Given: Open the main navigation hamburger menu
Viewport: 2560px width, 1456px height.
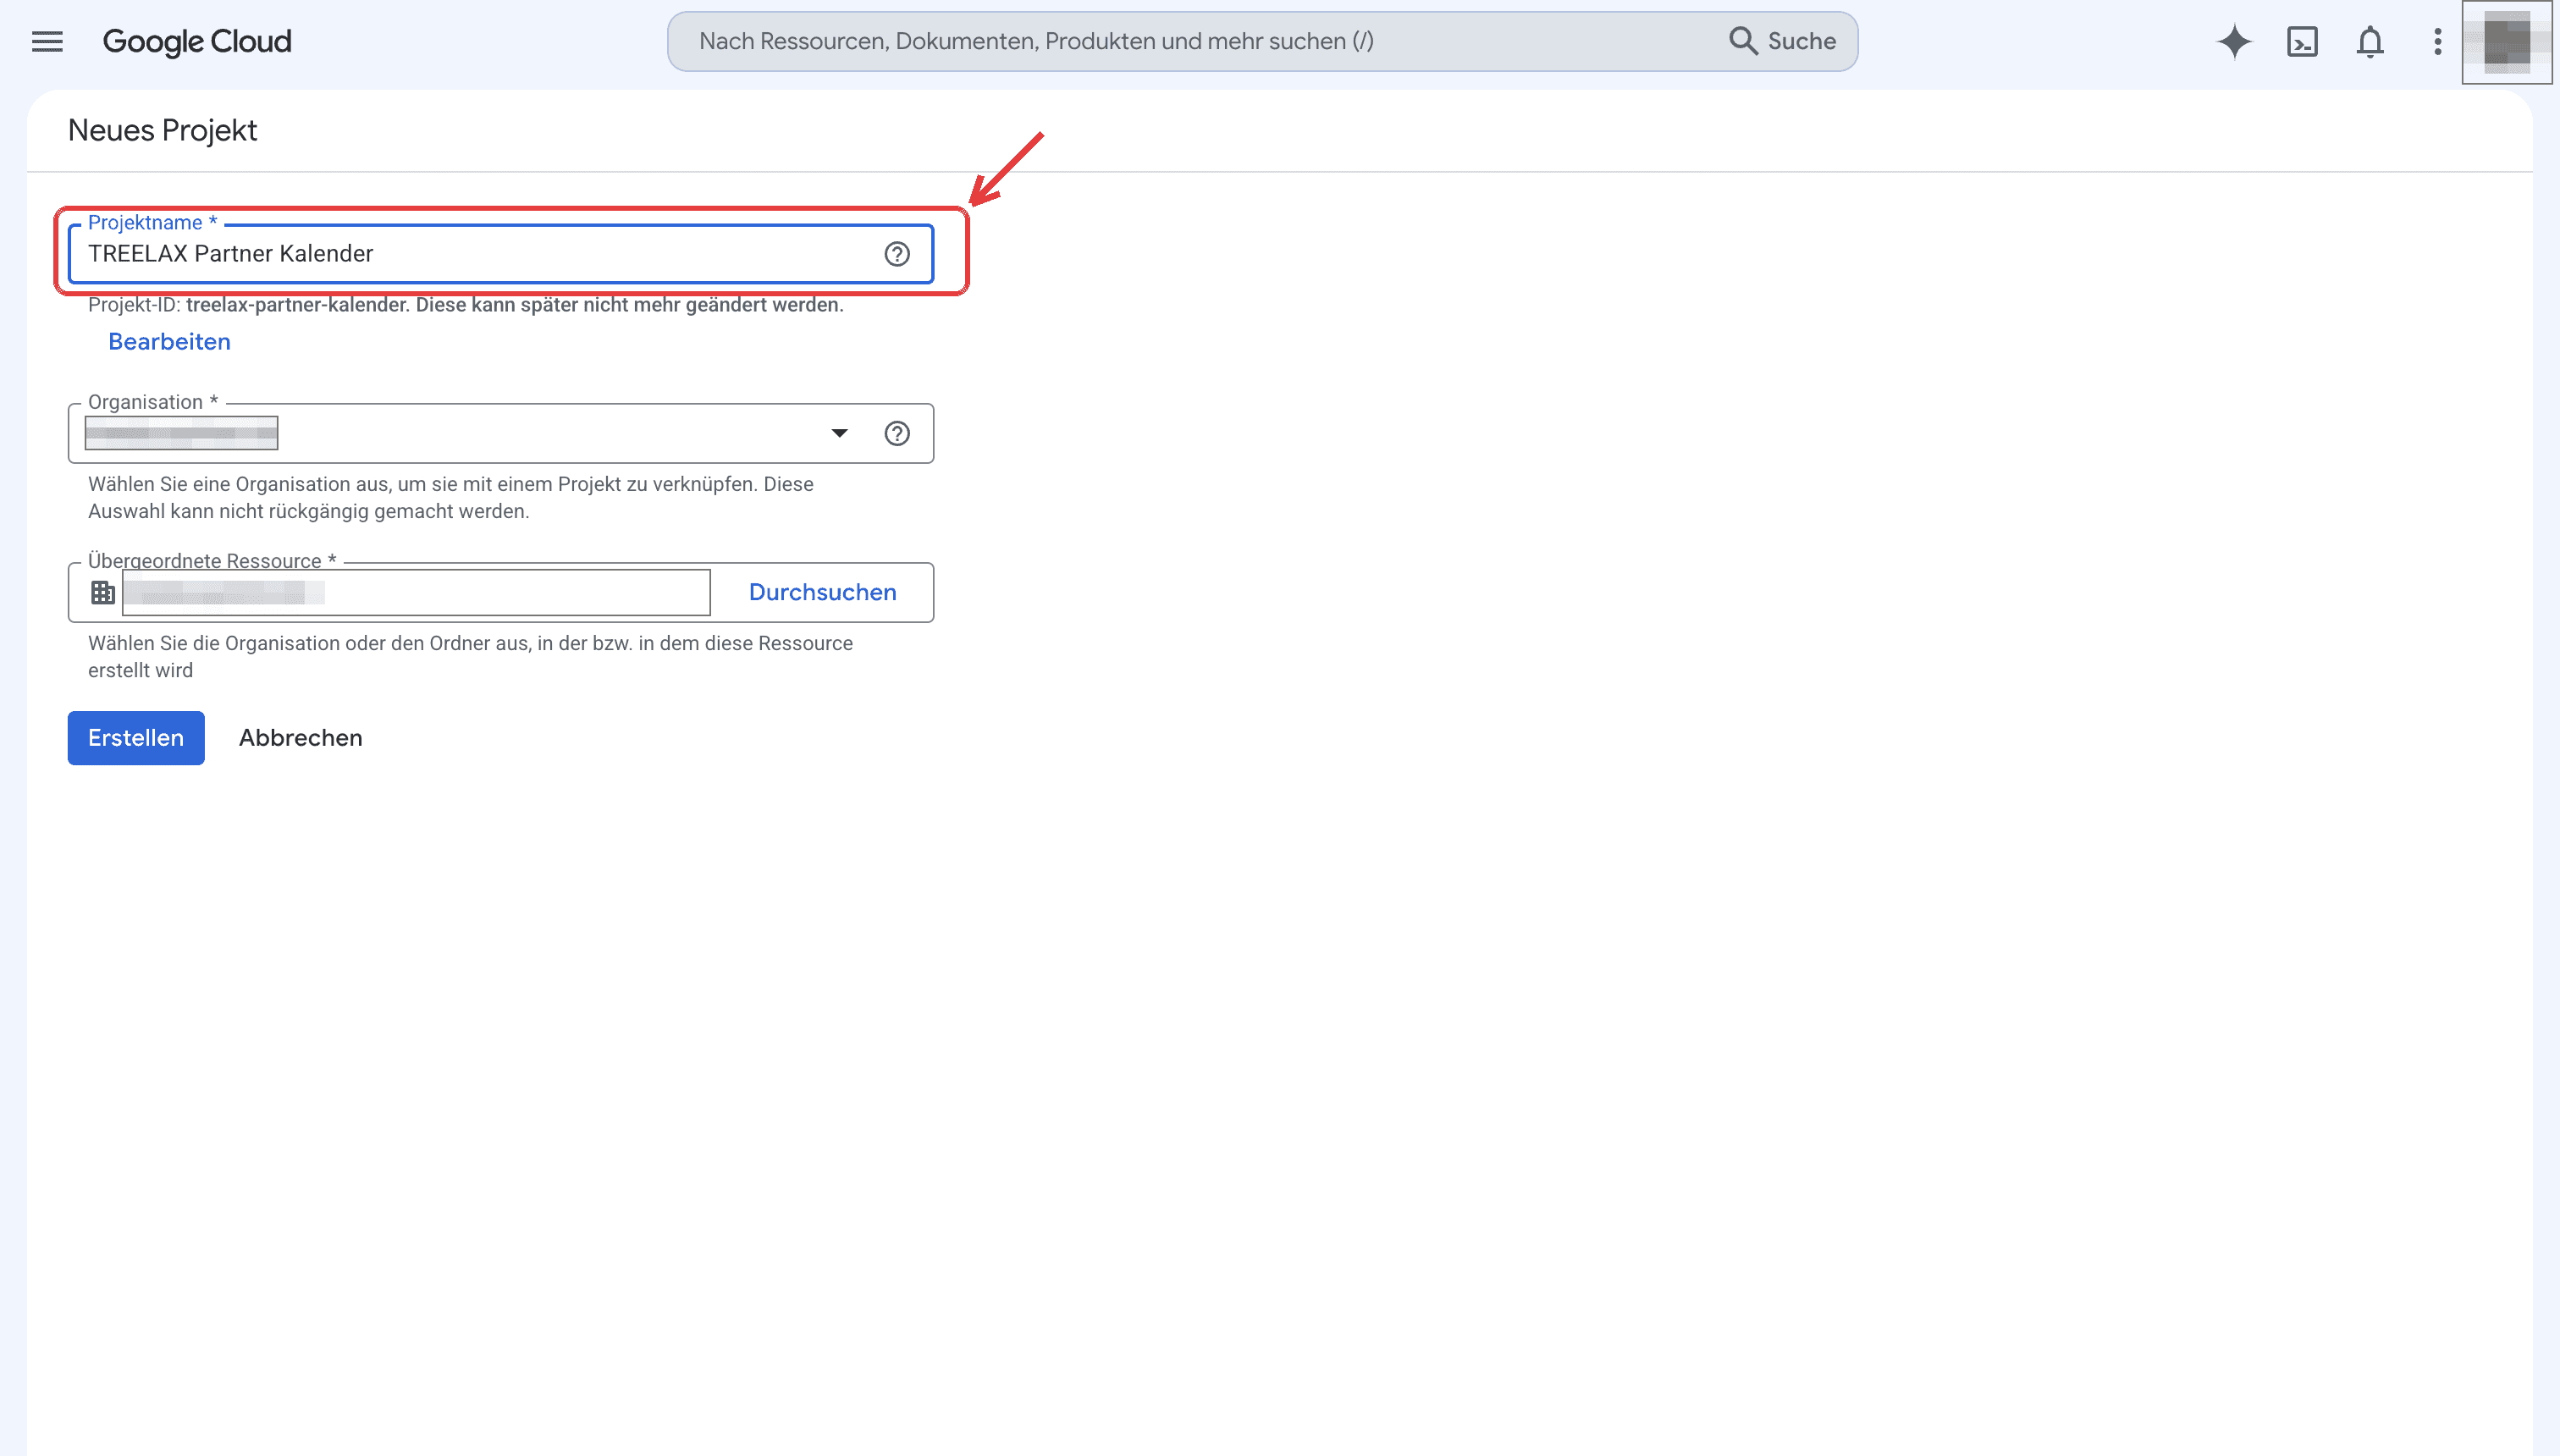Looking at the screenshot, I should tap(47, 41).
